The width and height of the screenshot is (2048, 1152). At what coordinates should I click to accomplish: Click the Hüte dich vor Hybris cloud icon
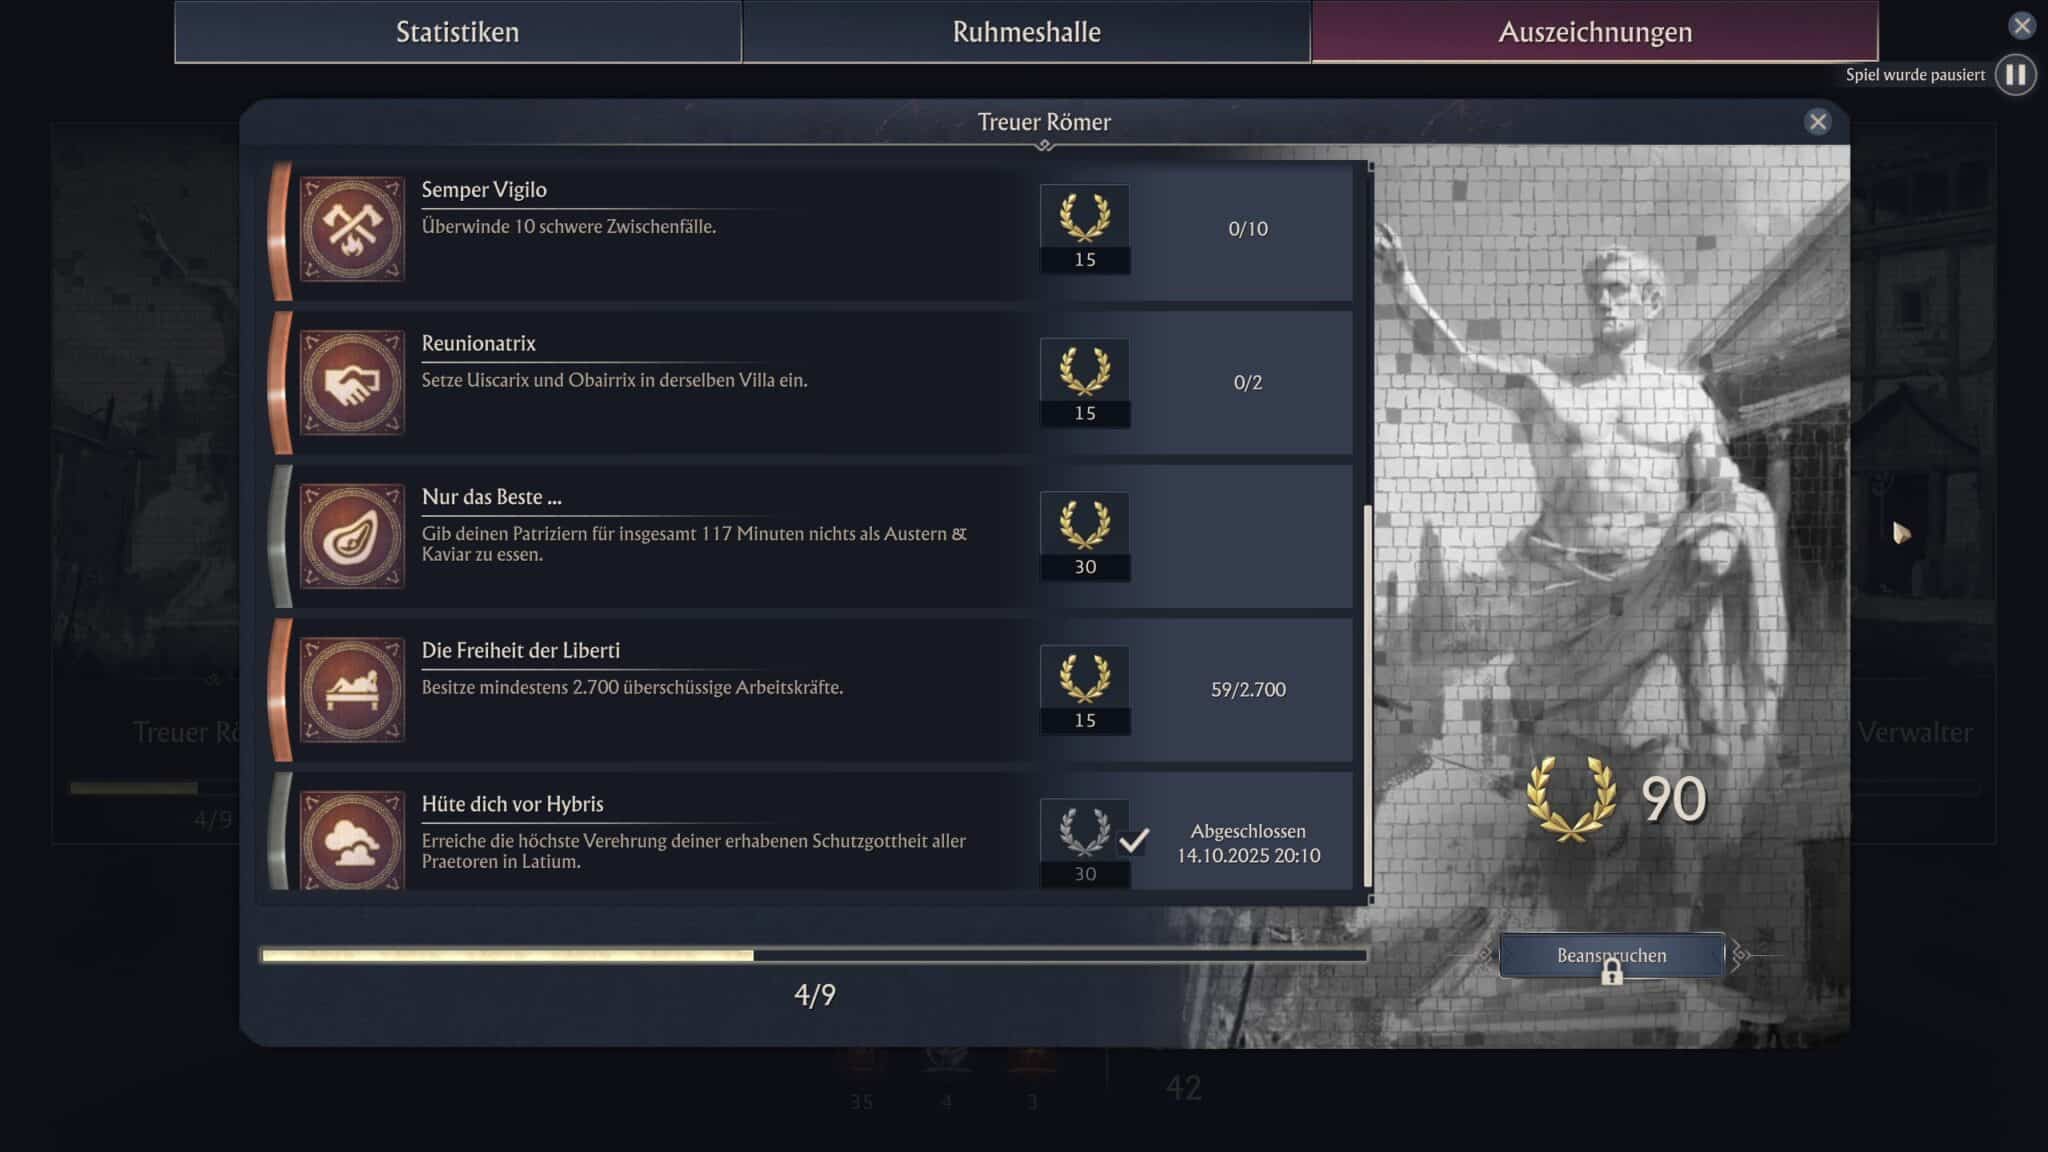[x=352, y=840]
